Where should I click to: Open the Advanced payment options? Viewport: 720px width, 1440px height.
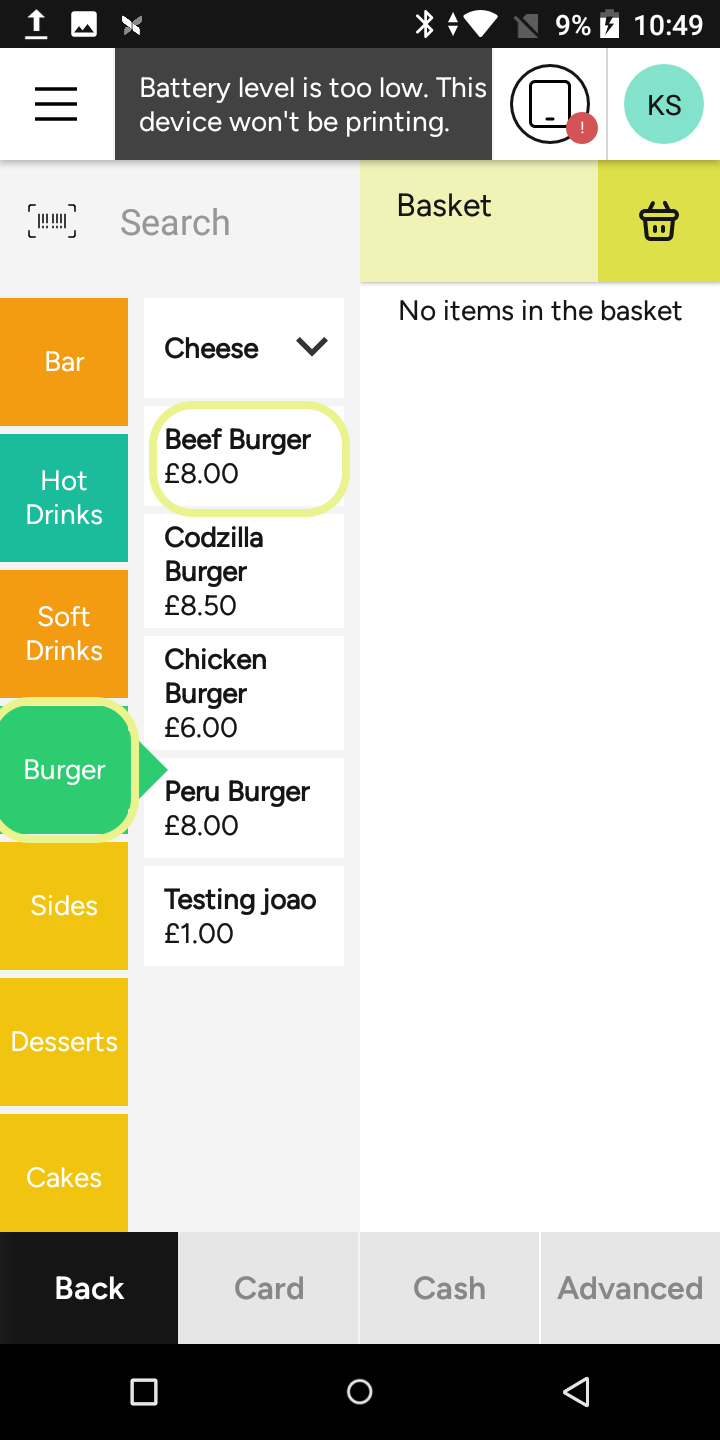630,1288
